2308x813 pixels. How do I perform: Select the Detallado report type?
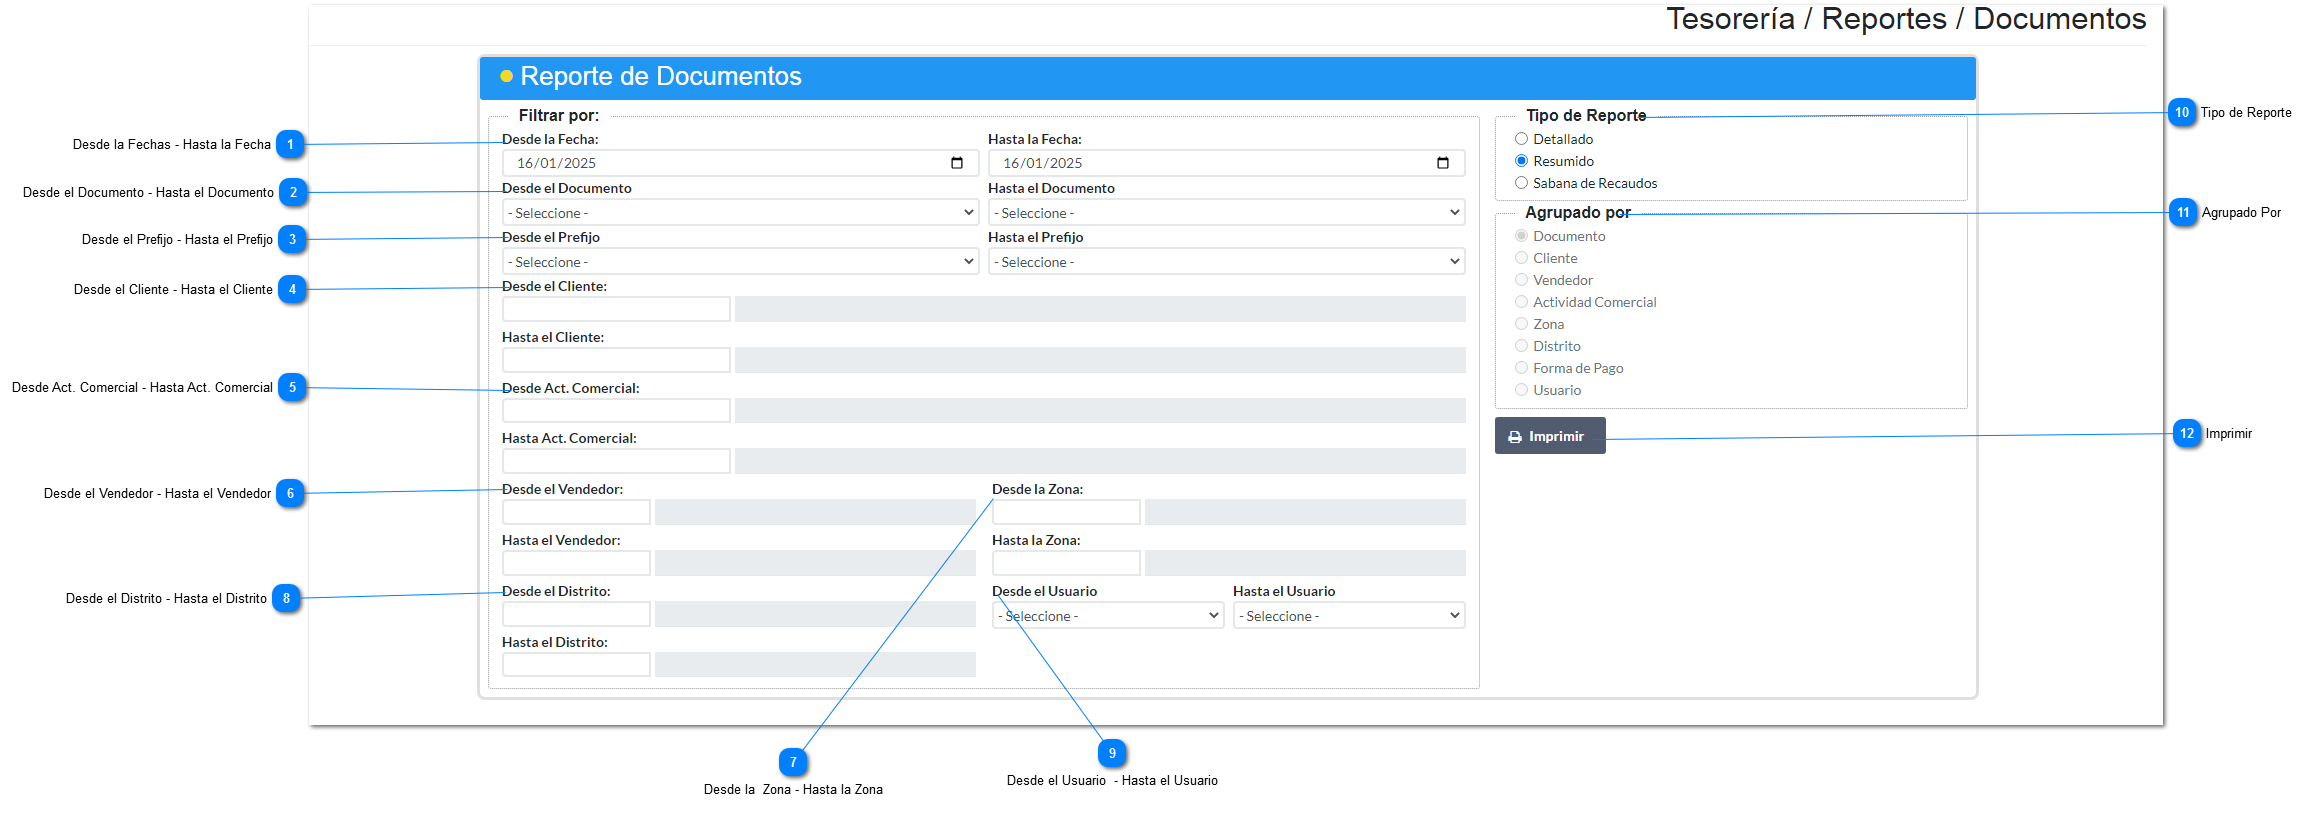[x=1521, y=139]
